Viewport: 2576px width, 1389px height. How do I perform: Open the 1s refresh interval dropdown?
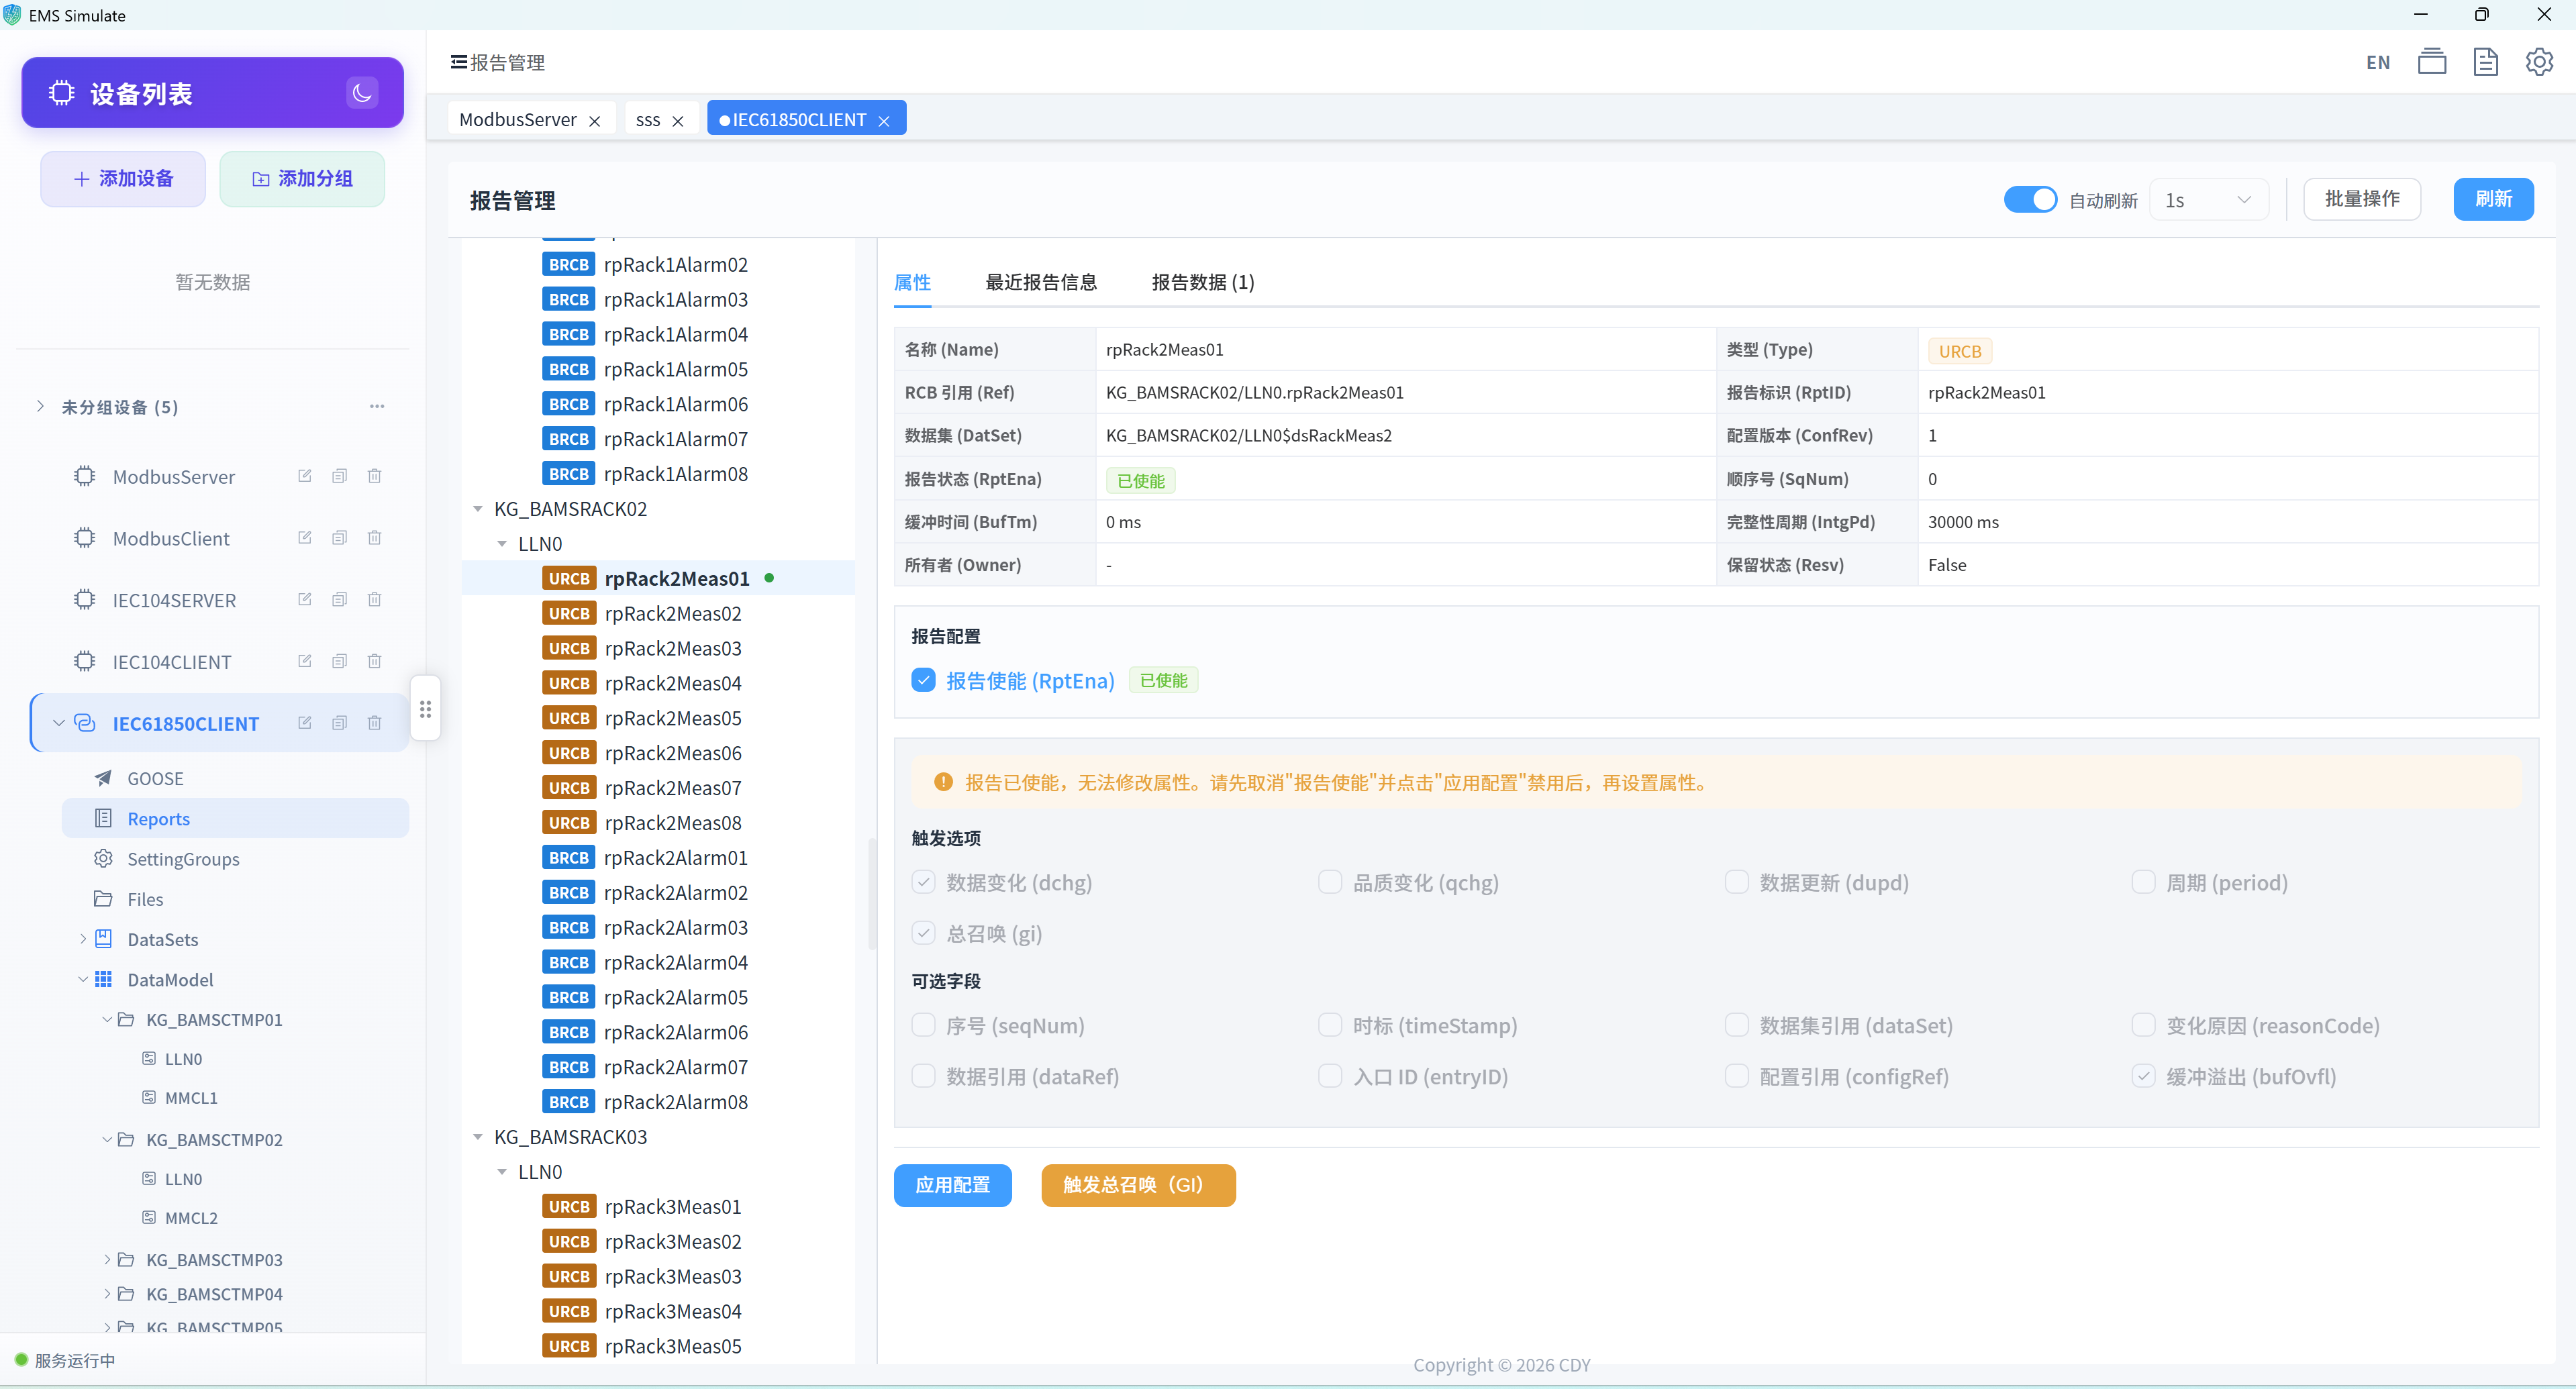(2208, 200)
